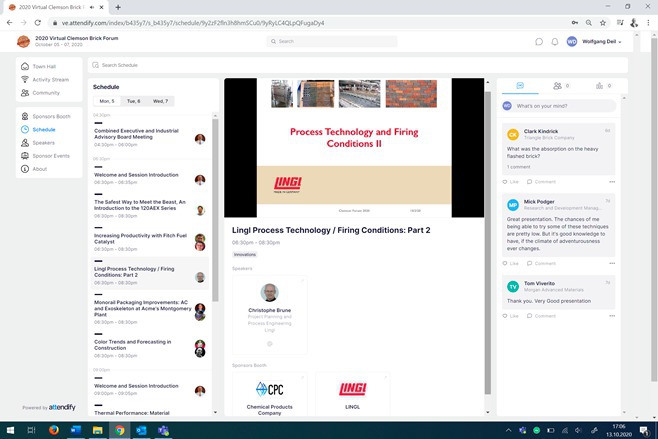Open Wolfgang Deil user menu
The height and width of the screenshot is (439, 658).
[x=594, y=42]
